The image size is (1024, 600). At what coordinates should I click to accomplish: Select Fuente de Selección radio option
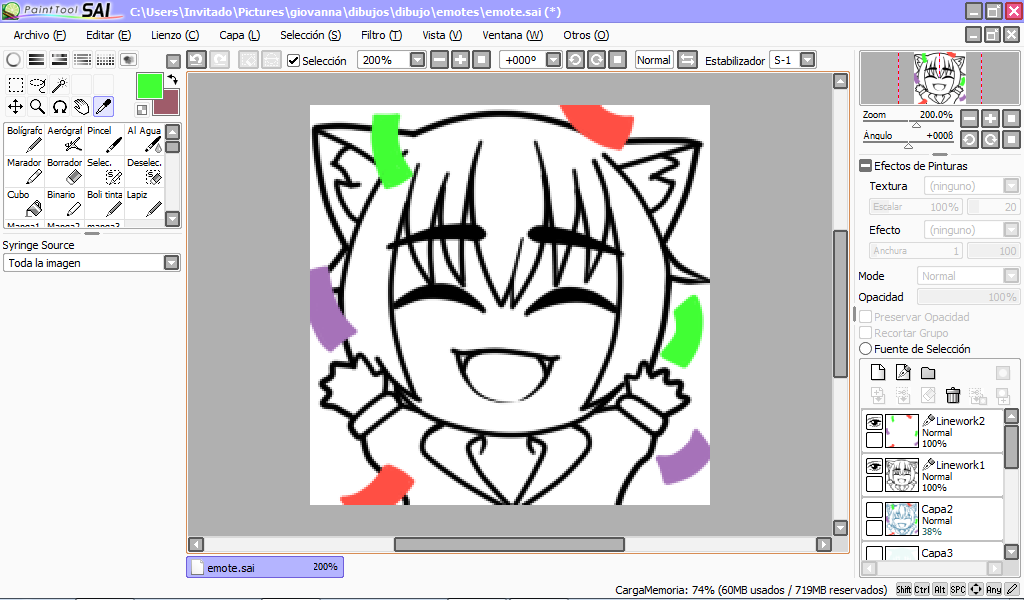(x=865, y=349)
